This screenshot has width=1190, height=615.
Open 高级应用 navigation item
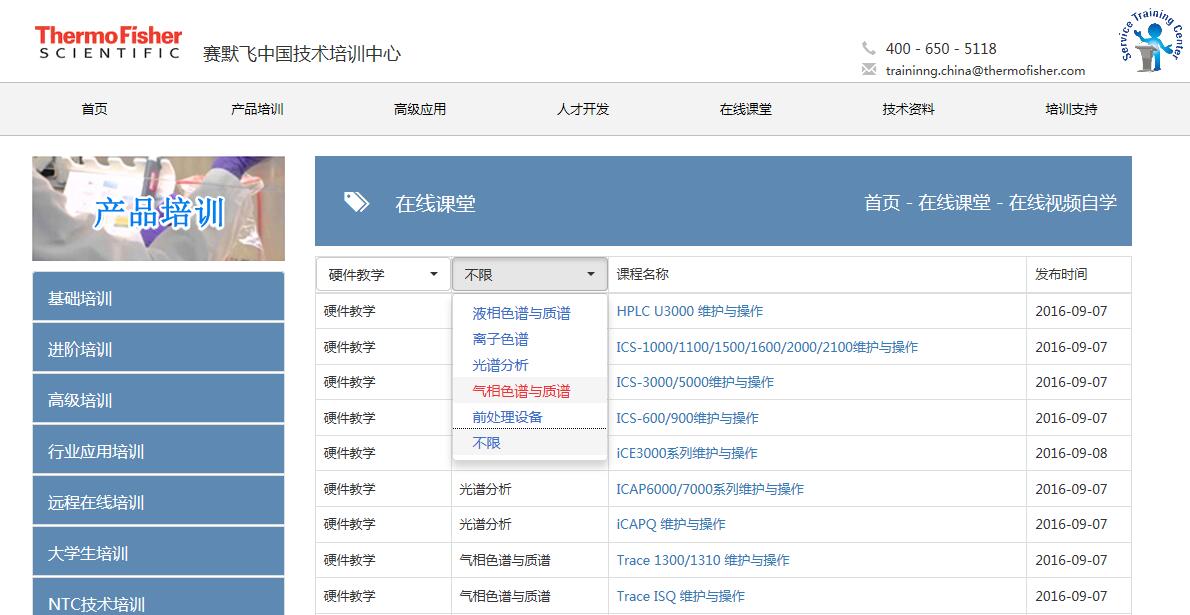[x=420, y=109]
